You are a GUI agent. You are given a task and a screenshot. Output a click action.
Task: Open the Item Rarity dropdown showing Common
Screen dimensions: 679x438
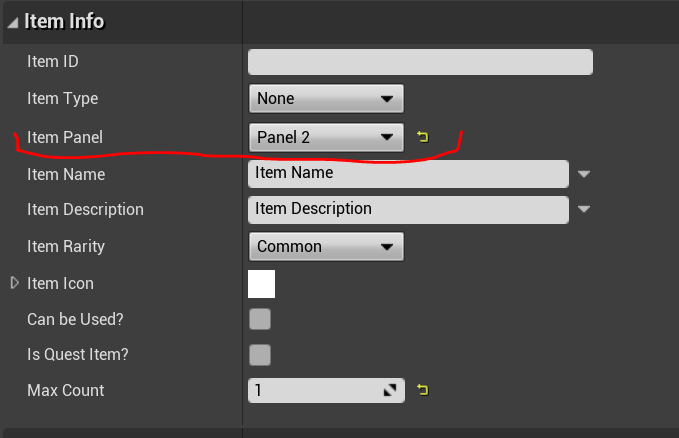[x=325, y=246]
